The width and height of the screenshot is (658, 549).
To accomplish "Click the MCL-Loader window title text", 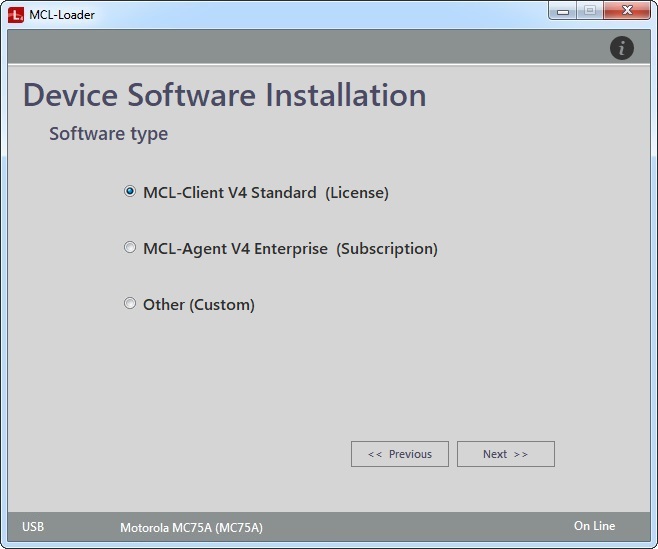I will coord(62,15).
